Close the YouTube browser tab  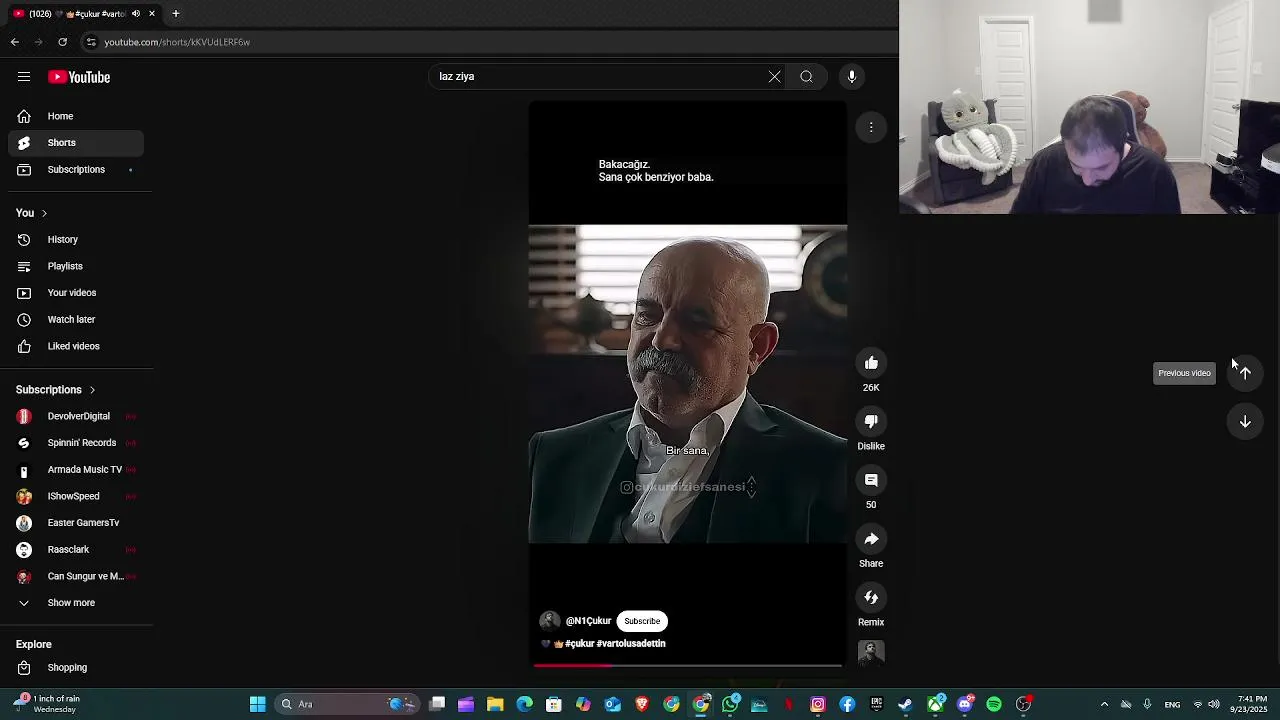click(x=152, y=14)
